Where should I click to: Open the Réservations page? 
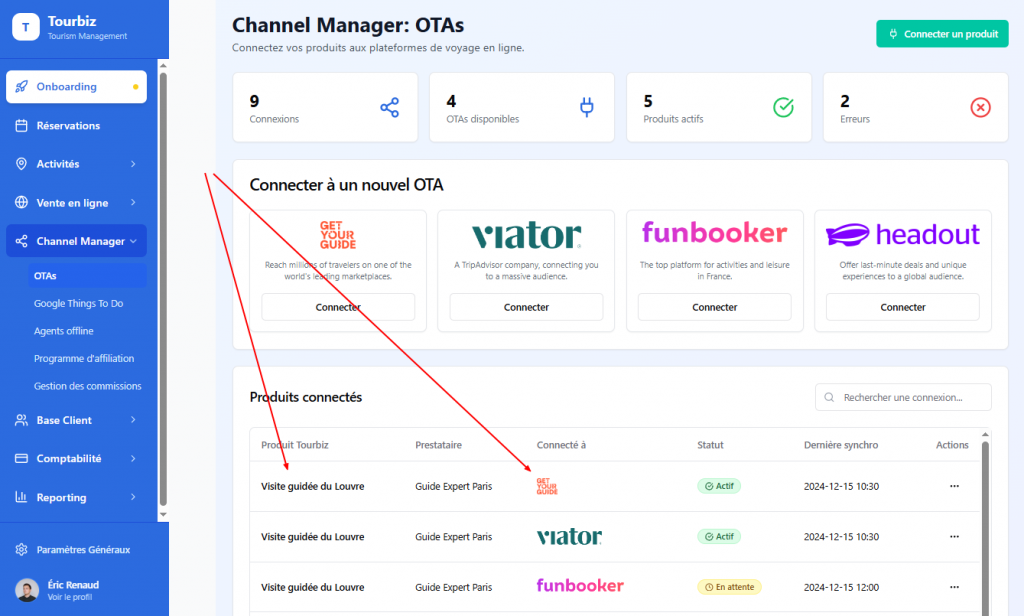pyautogui.click(x=68, y=126)
